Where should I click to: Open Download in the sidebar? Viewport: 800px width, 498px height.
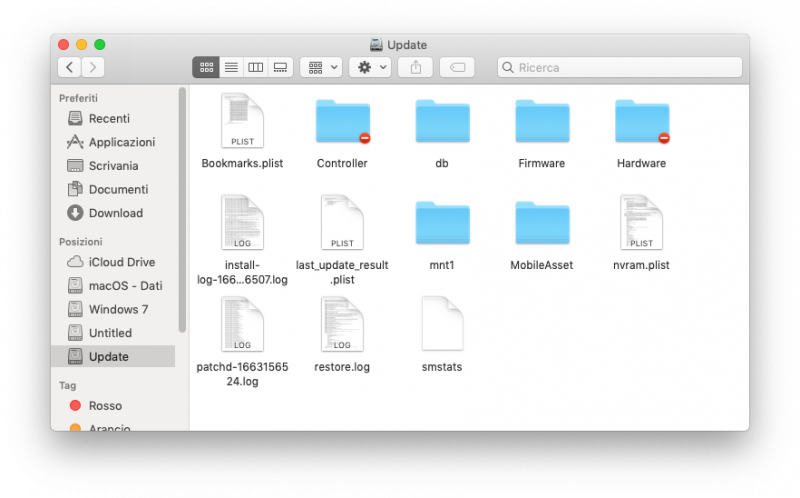tap(113, 213)
